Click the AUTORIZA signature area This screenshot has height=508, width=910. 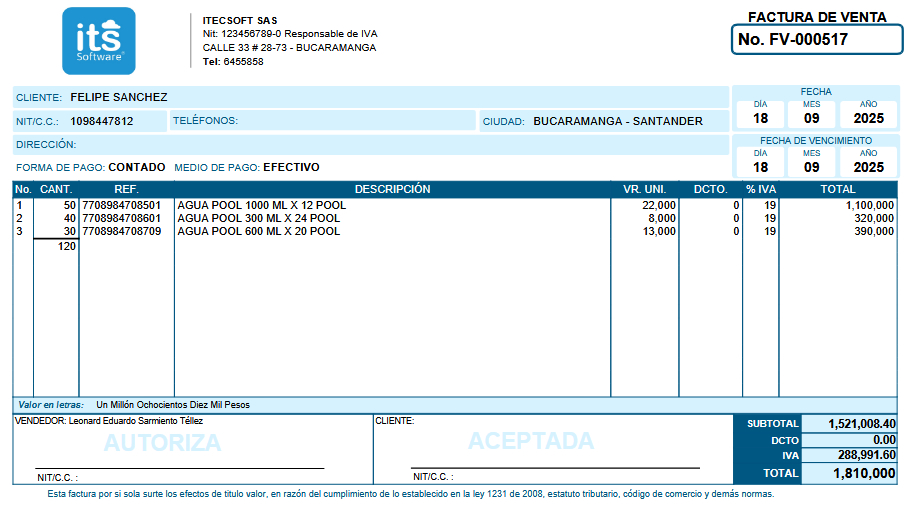162,443
